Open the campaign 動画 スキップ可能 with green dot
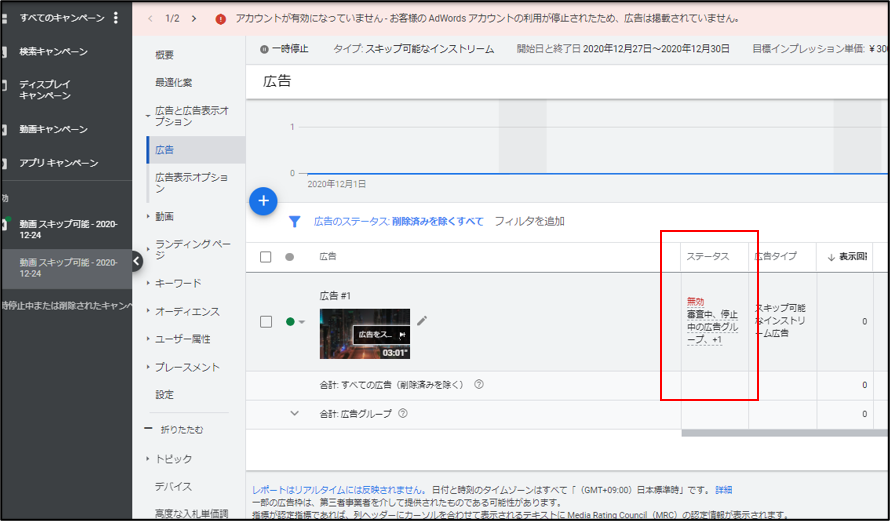 (x=68, y=229)
